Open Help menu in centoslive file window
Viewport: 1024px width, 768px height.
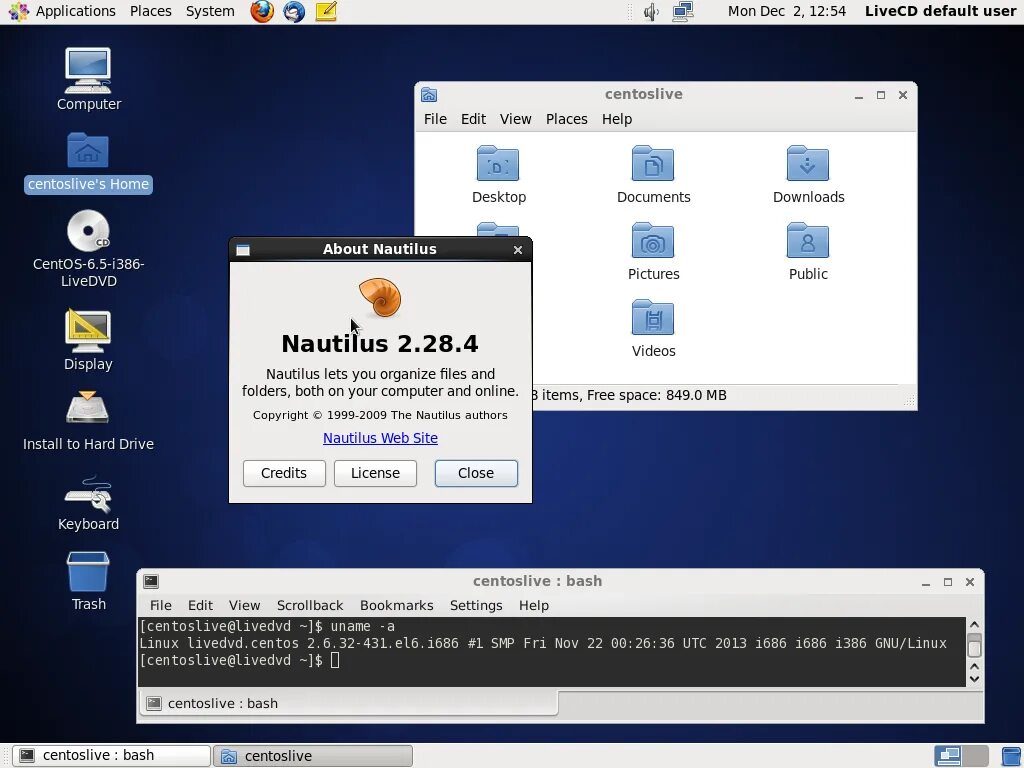616,119
